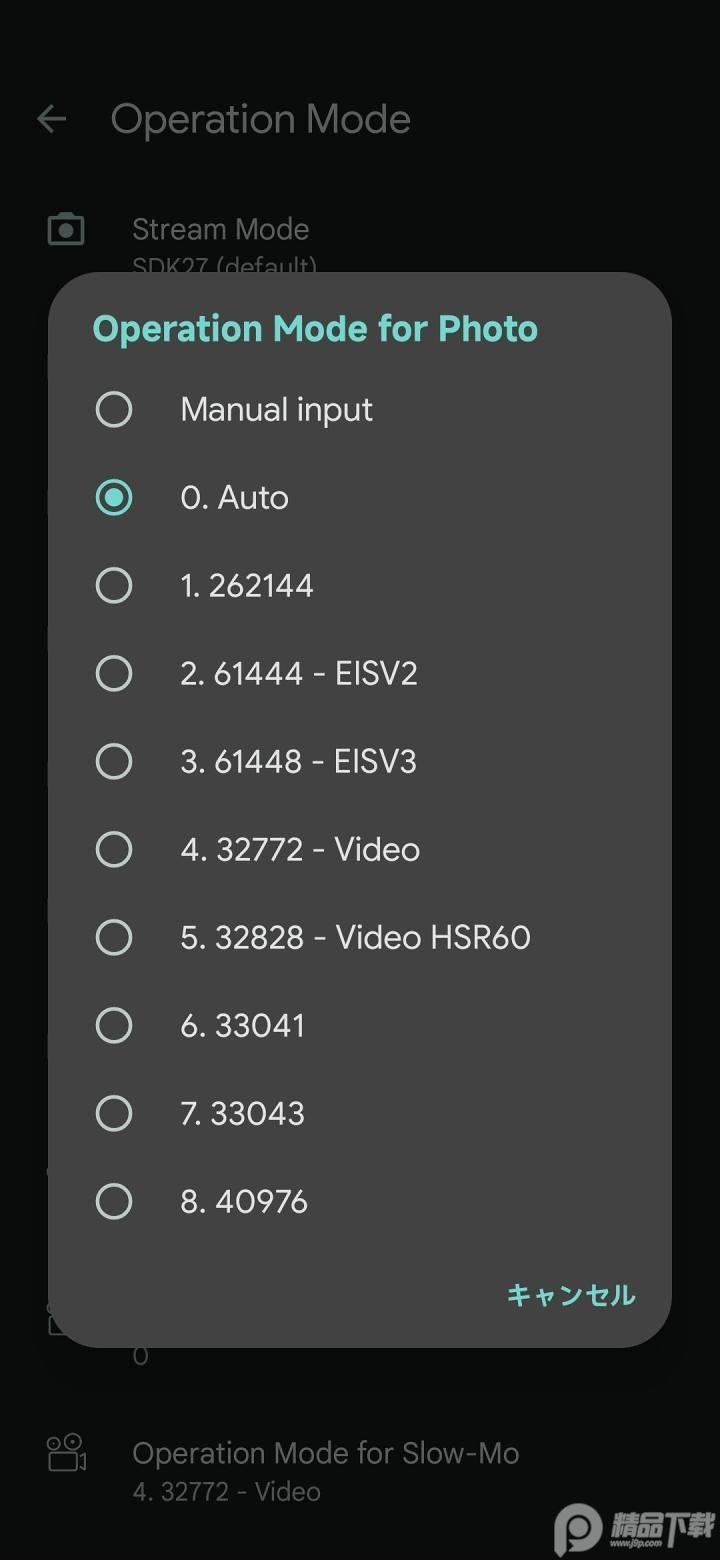720x1560 pixels.
Task: Select the 0. Auto radio button
Action: click(x=113, y=497)
